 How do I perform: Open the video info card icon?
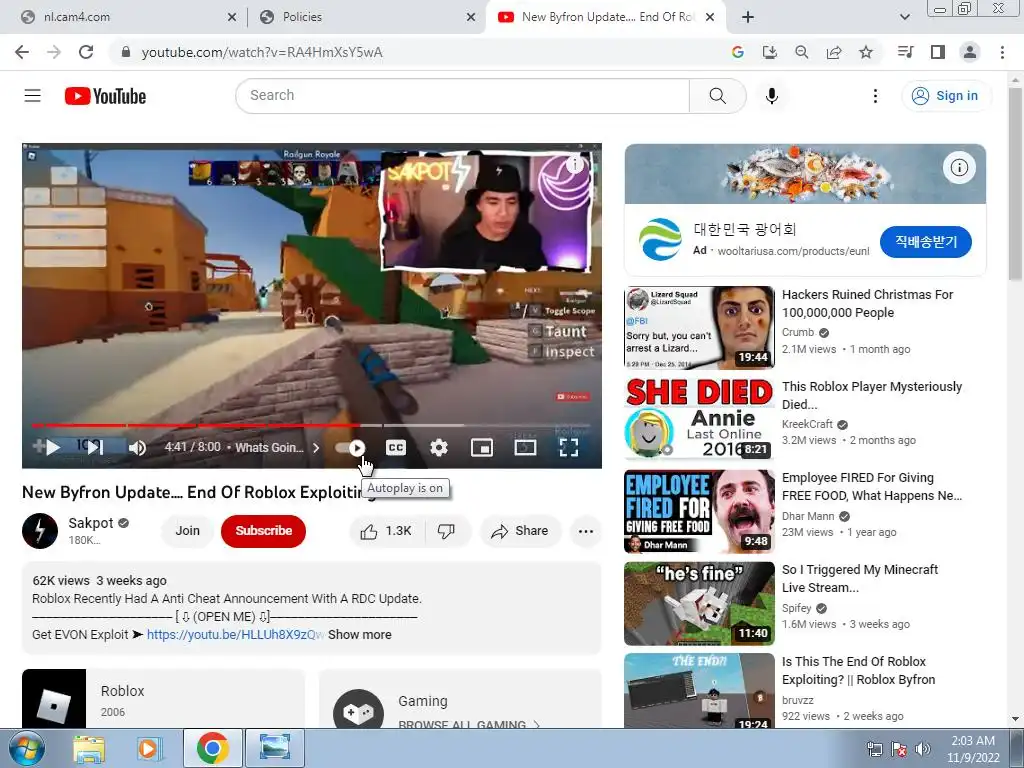click(x=574, y=165)
